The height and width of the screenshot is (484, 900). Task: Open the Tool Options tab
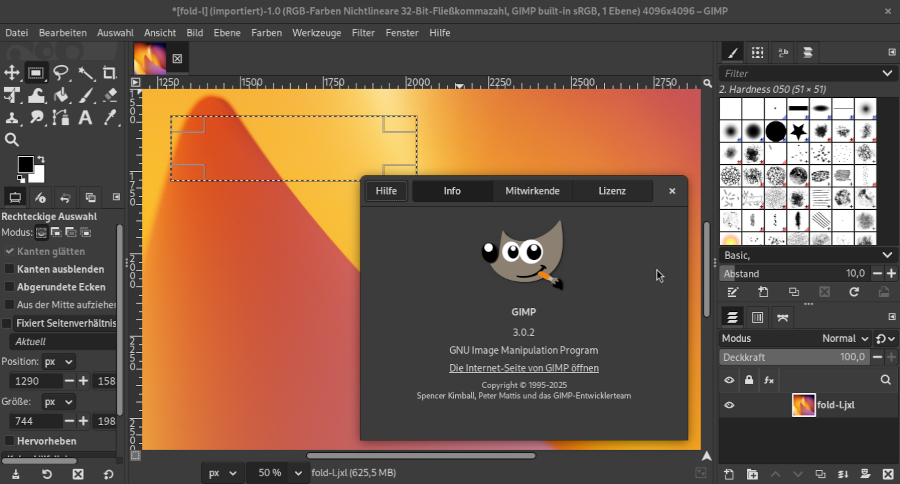[x=15, y=198]
